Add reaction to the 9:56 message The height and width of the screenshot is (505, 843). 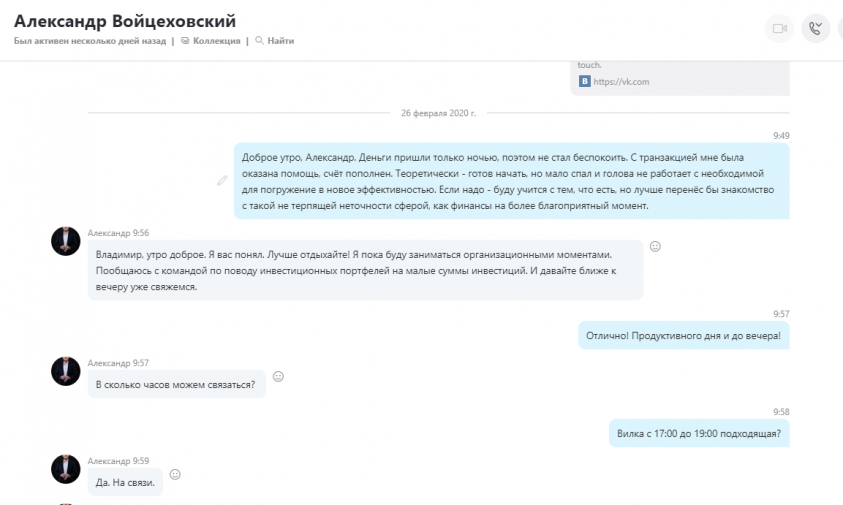coord(655,246)
